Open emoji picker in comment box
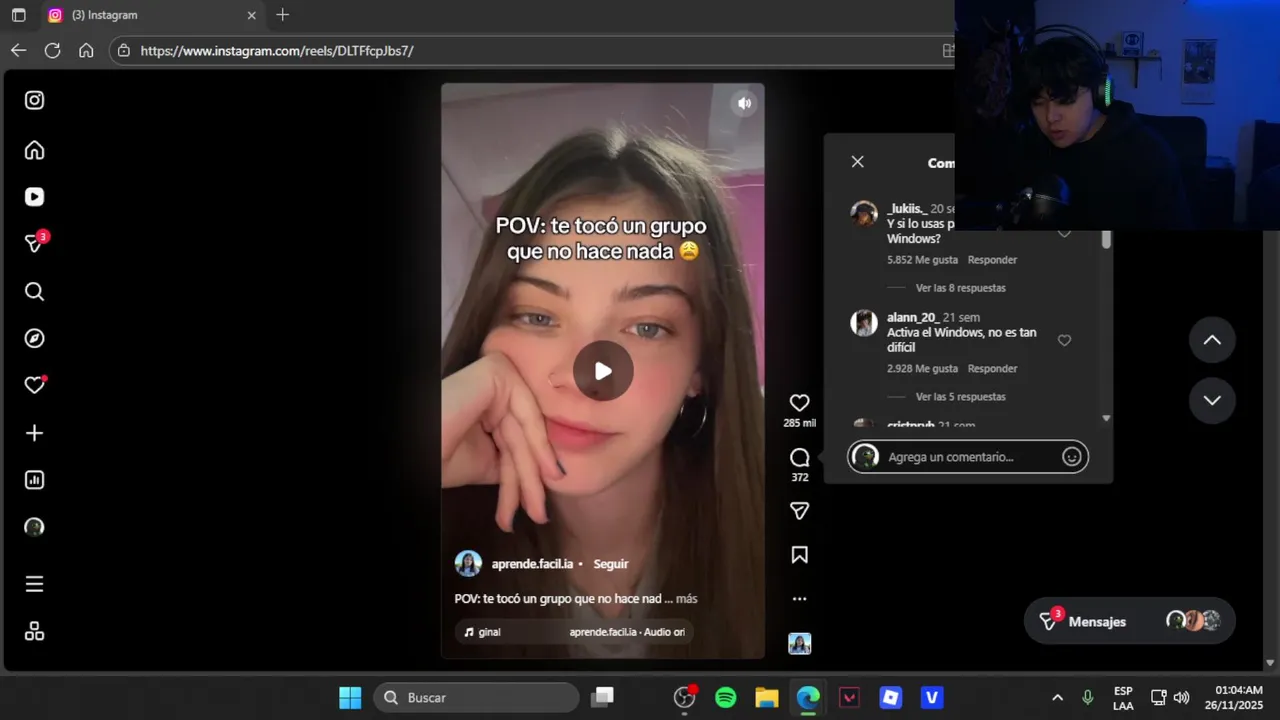1280x720 pixels. 1071,457
